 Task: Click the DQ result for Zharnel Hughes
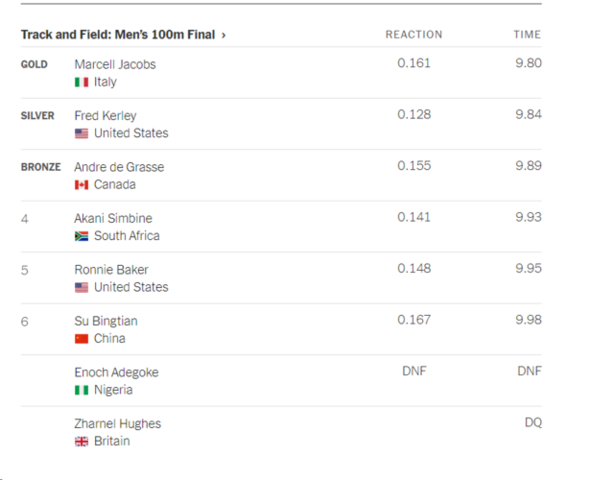point(533,422)
